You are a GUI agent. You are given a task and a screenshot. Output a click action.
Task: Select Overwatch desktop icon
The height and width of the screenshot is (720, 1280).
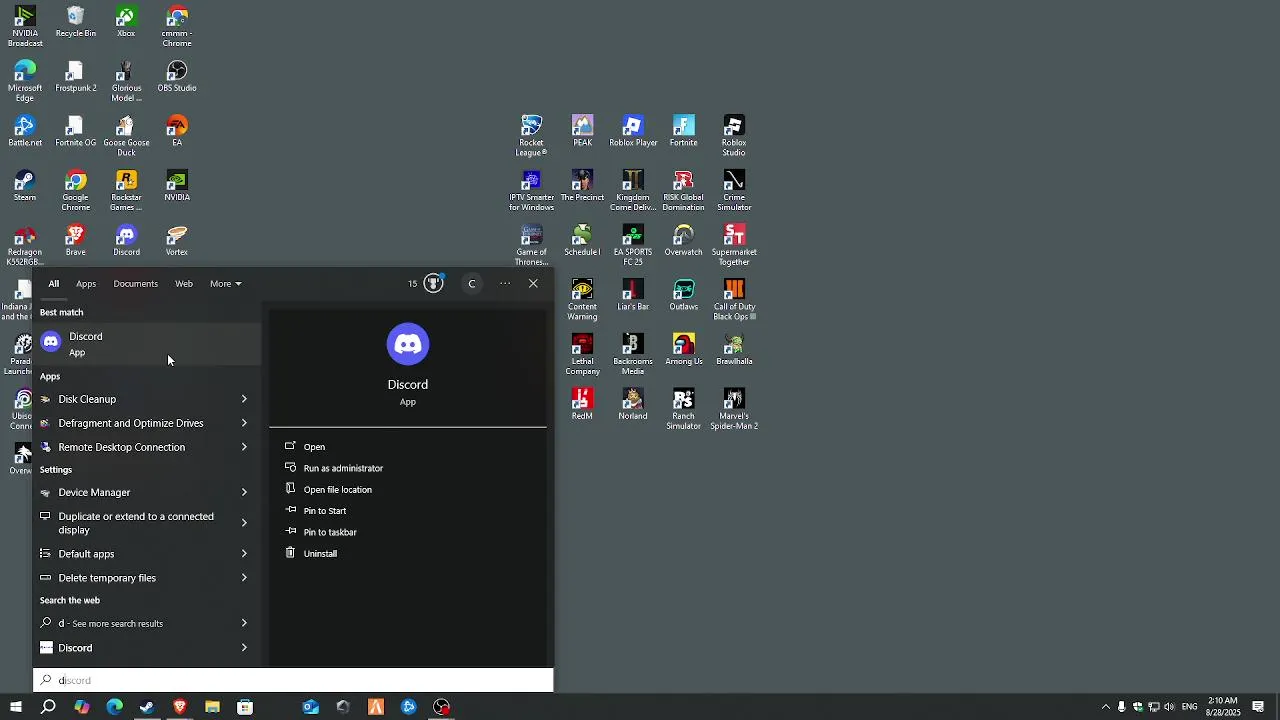[684, 241]
